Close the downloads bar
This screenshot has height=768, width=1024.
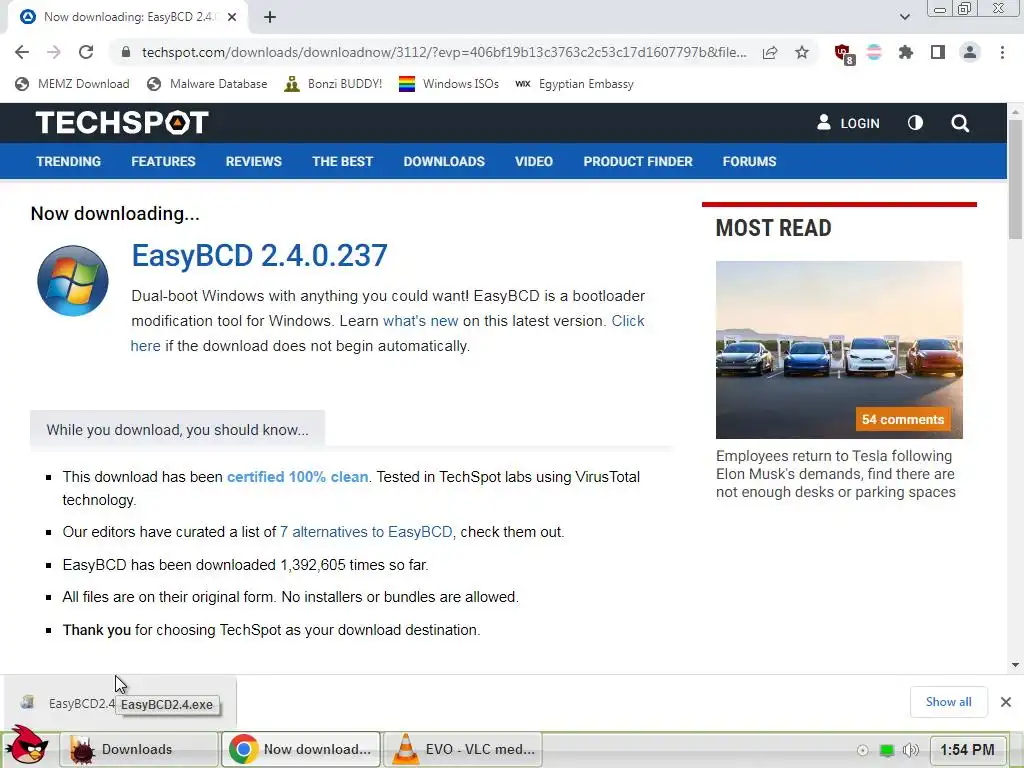point(1006,702)
